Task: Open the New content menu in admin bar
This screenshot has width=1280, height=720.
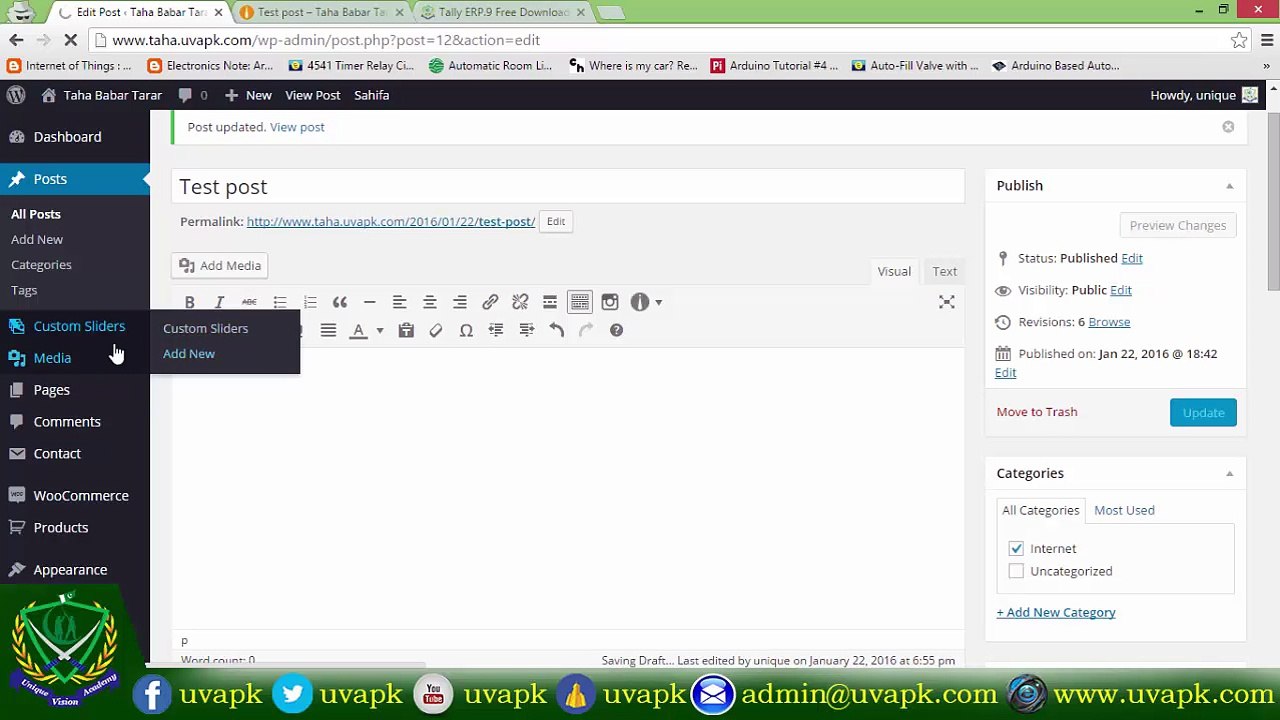Action: pyautogui.click(x=248, y=95)
